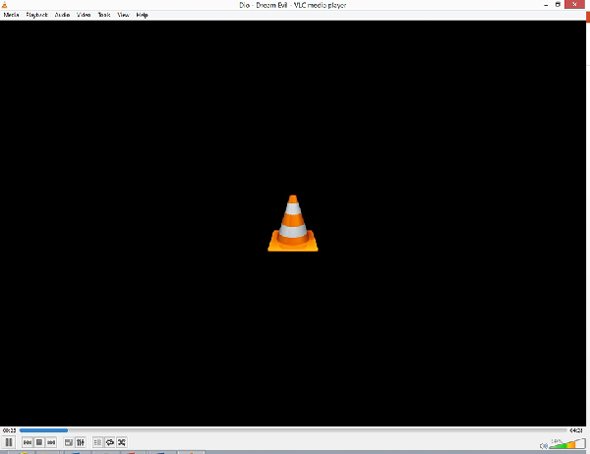Viewport: 590px width, 454px height.
Task: Click on the playback seek bar
Action: [x=293, y=430]
